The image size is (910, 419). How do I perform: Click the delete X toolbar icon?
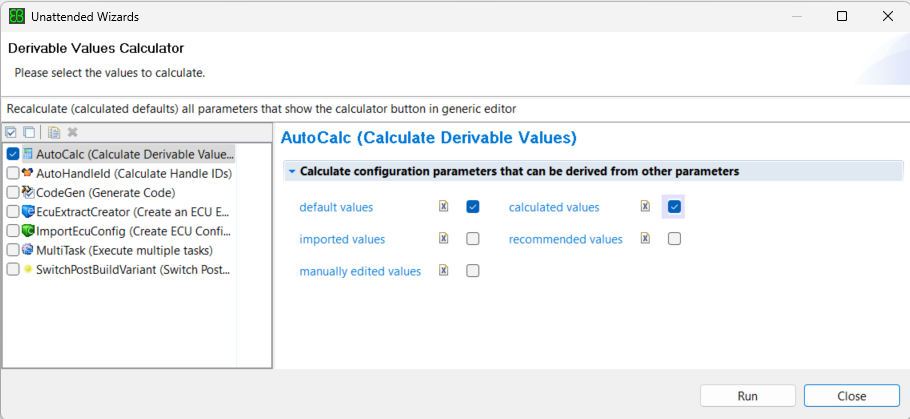(72, 132)
